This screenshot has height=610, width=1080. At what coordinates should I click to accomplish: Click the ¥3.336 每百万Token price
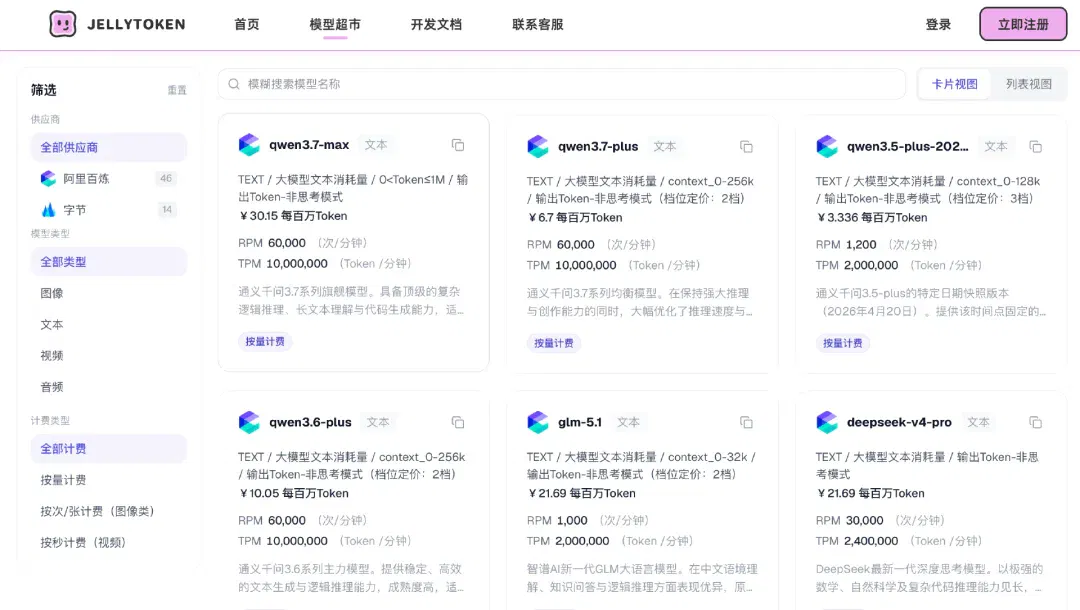pyautogui.click(x=872, y=218)
